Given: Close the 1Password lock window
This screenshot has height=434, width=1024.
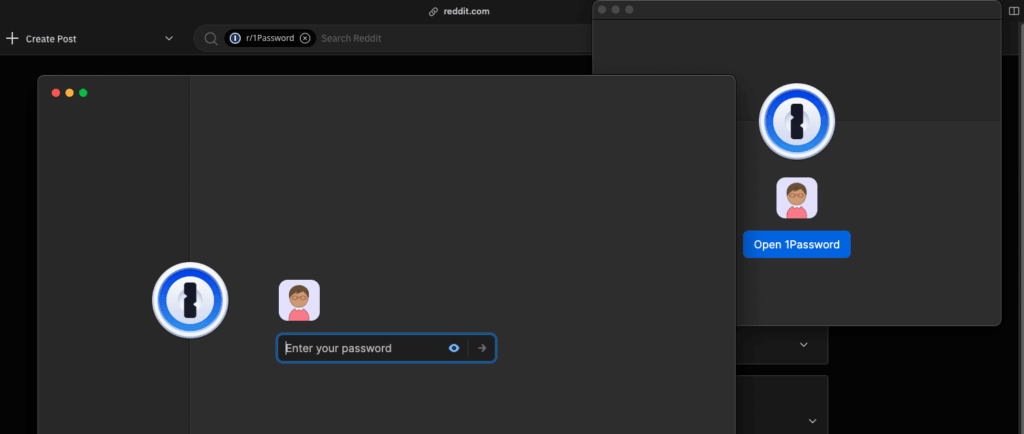Looking at the screenshot, I should [x=56, y=93].
